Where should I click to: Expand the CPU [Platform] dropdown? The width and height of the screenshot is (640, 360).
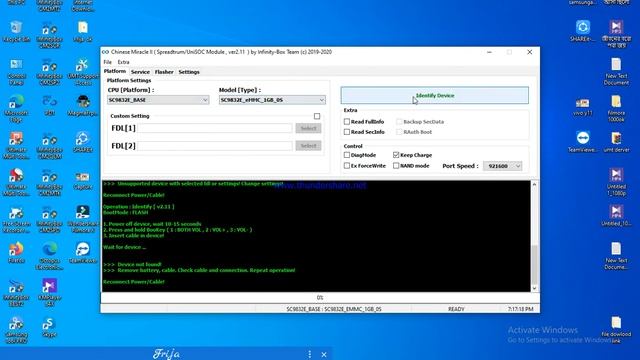(158, 100)
